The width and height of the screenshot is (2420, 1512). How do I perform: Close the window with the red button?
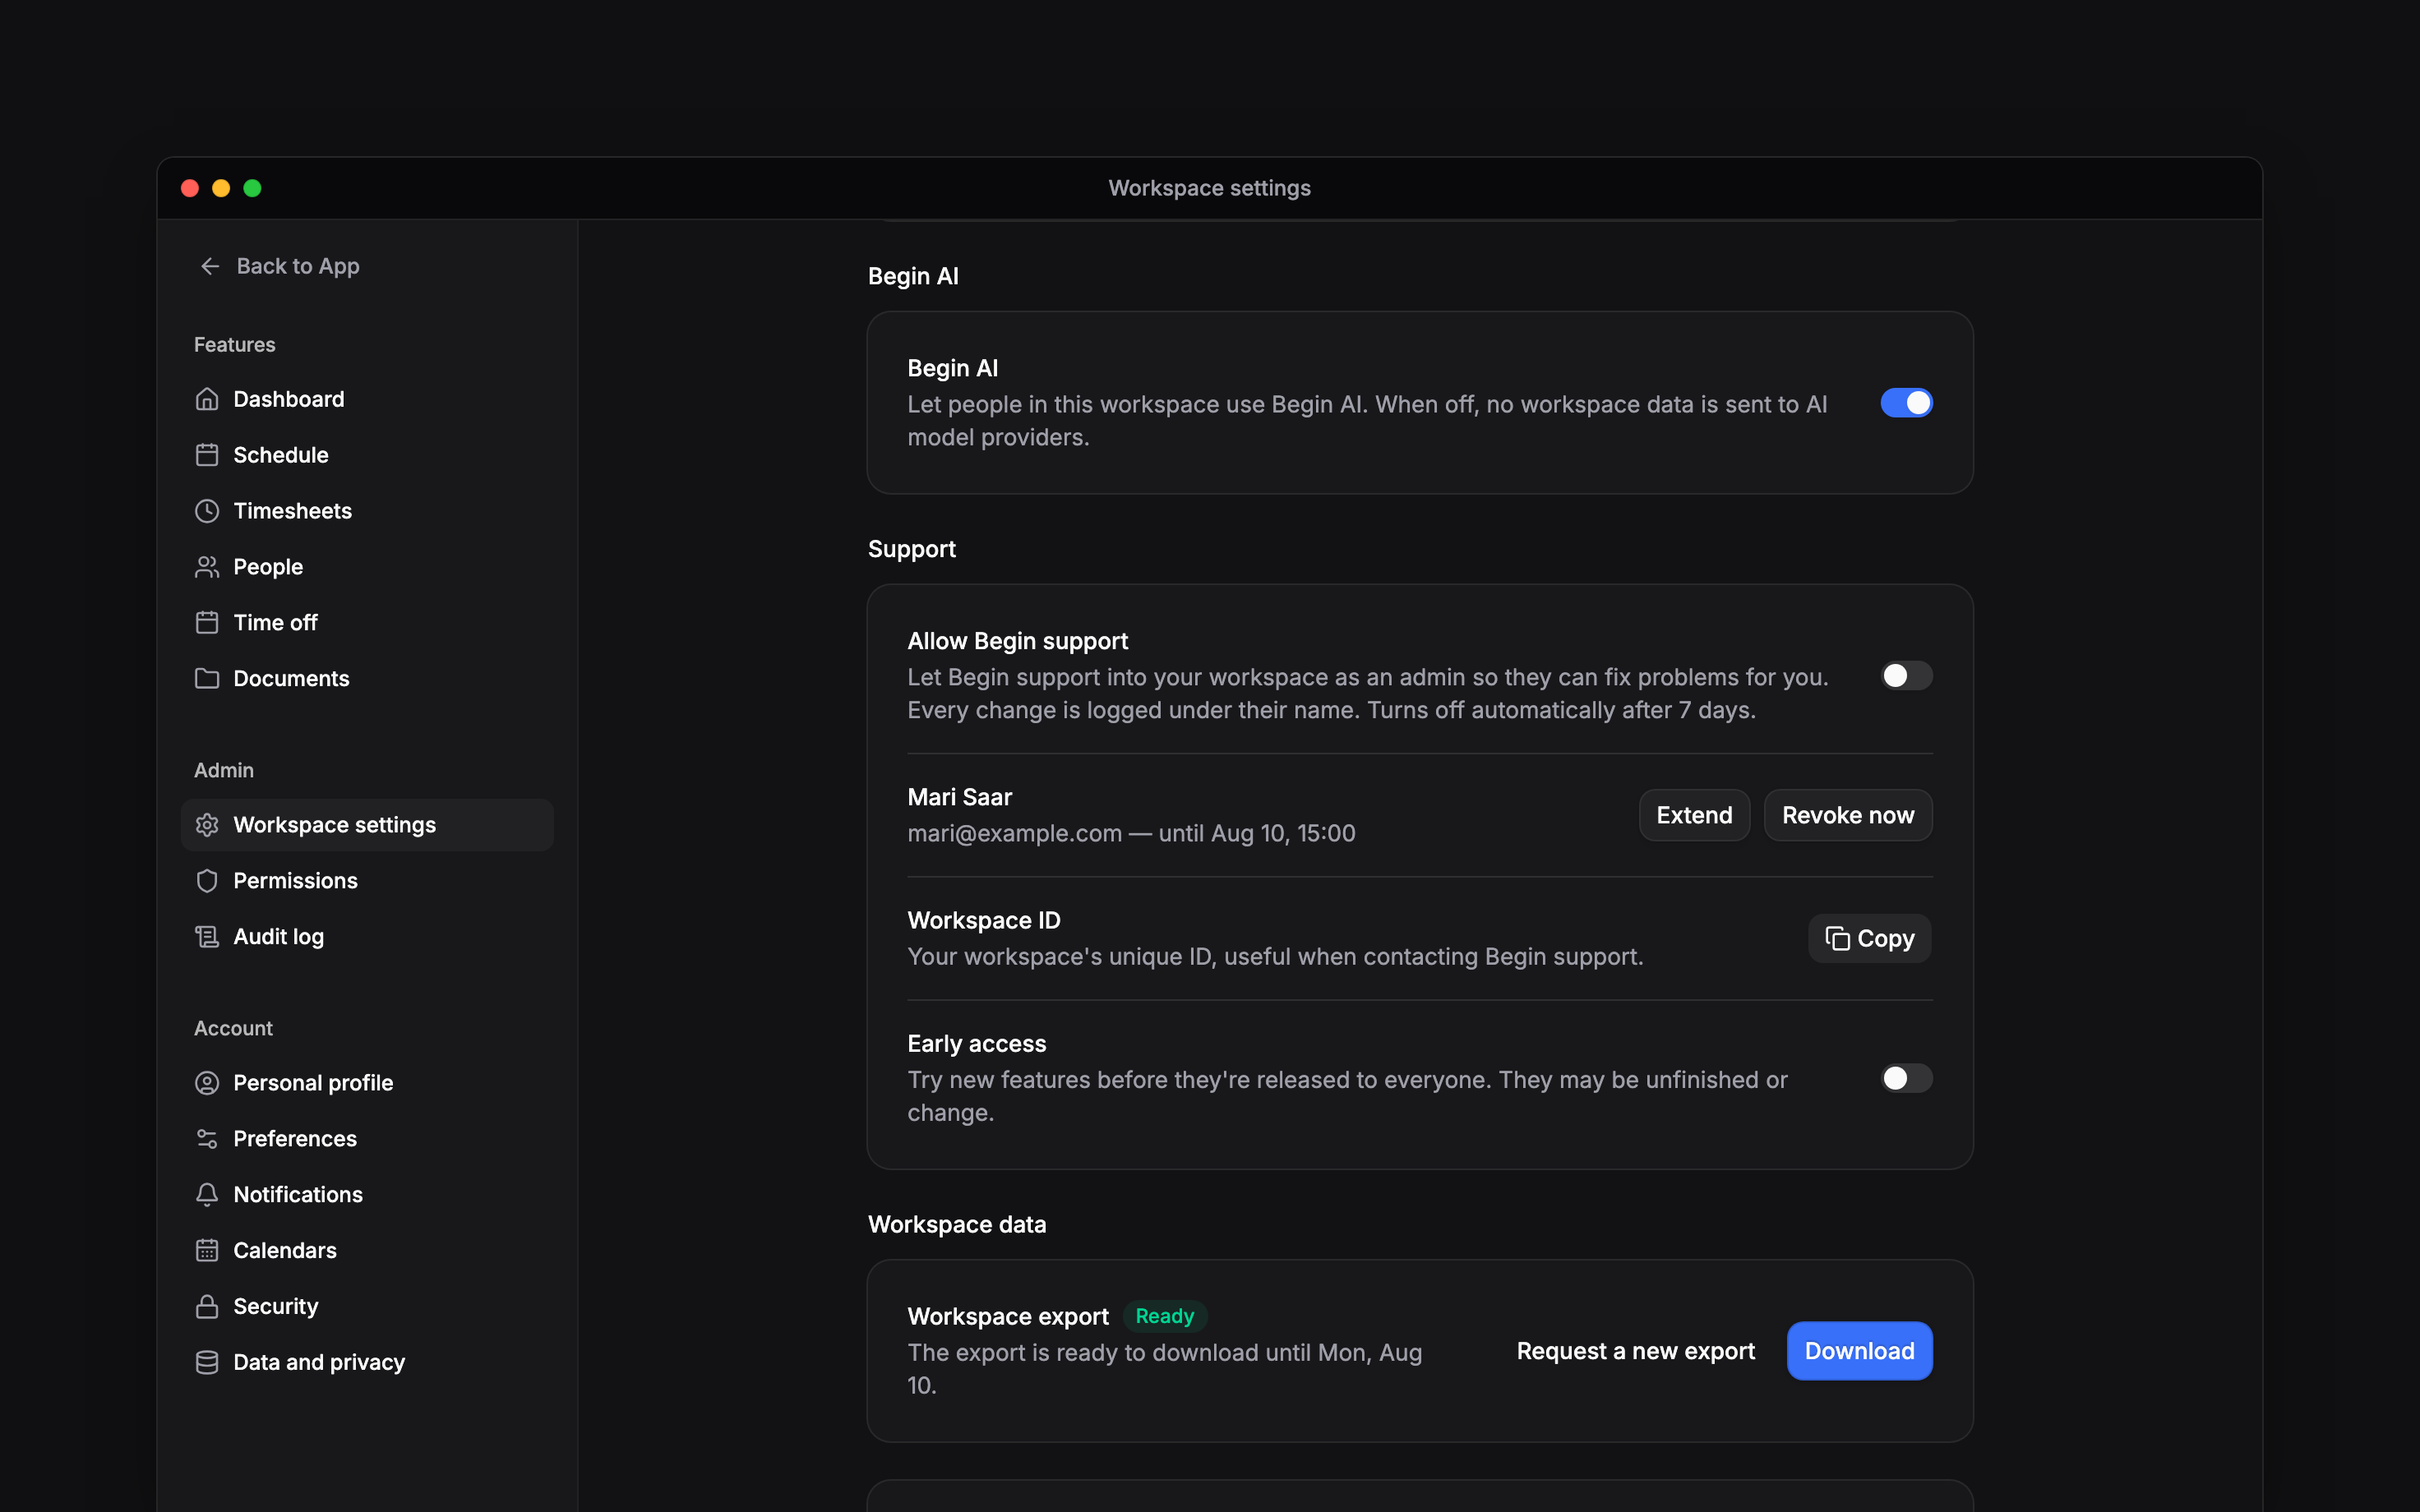click(x=190, y=188)
